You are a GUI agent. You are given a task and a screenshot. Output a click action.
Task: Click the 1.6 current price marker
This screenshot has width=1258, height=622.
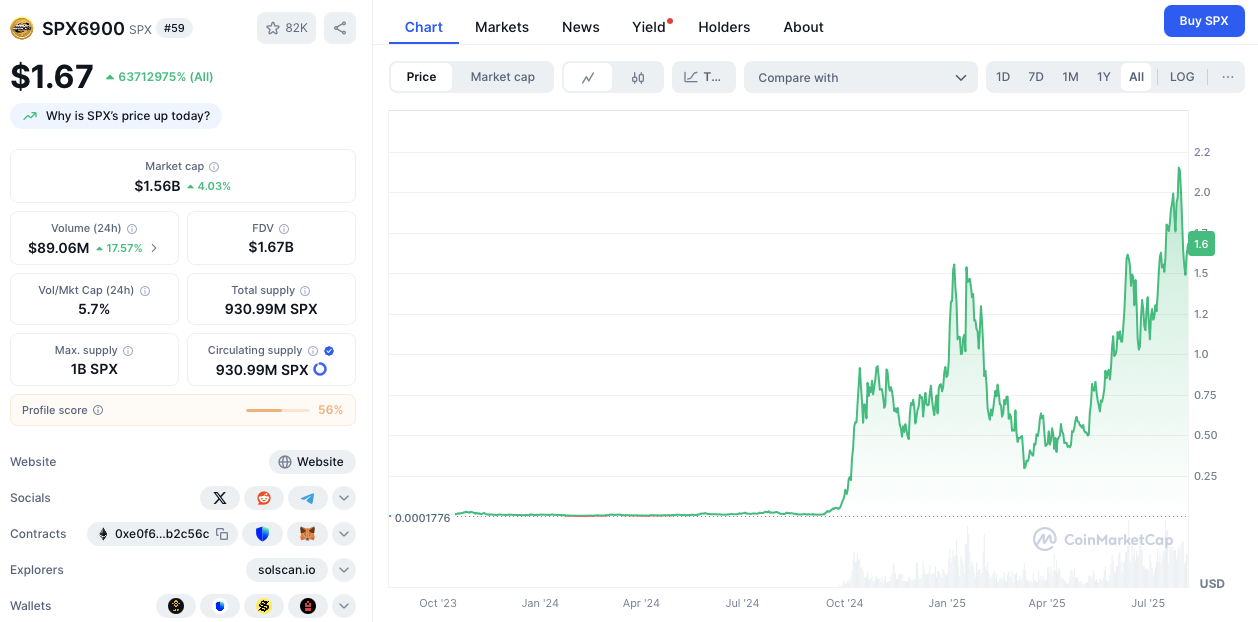[1201, 243]
